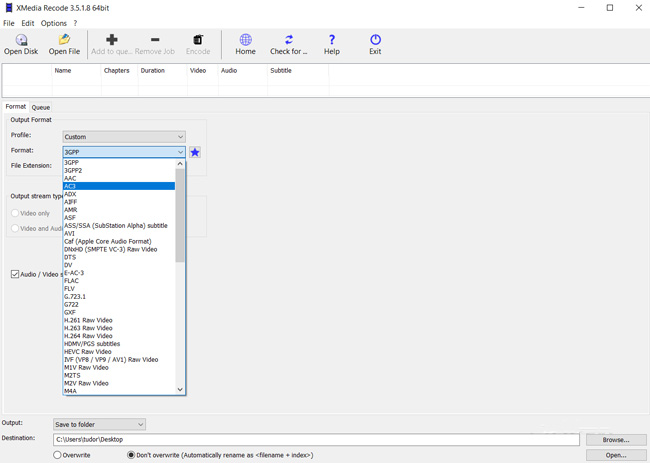Click the Duration column header
650x463 pixels.
[162, 70]
